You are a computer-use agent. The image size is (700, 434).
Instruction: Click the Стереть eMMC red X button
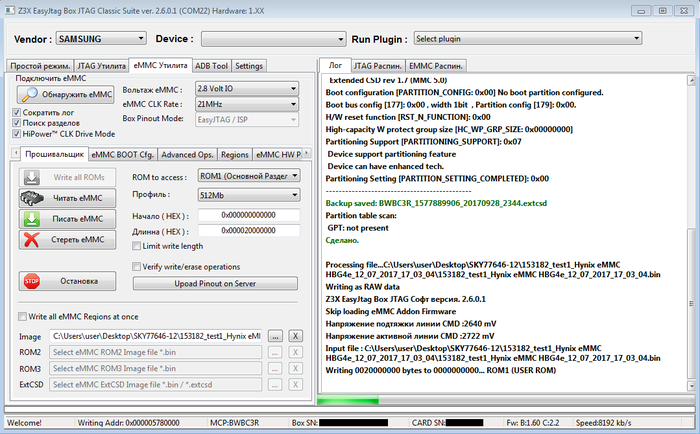coord(66,239)
